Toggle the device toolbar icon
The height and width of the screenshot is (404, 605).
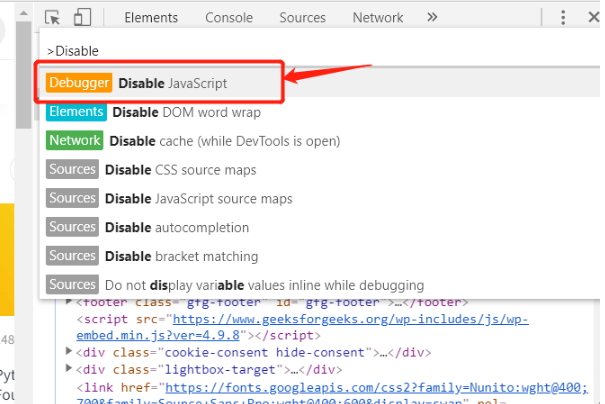(x=82, y=17)
